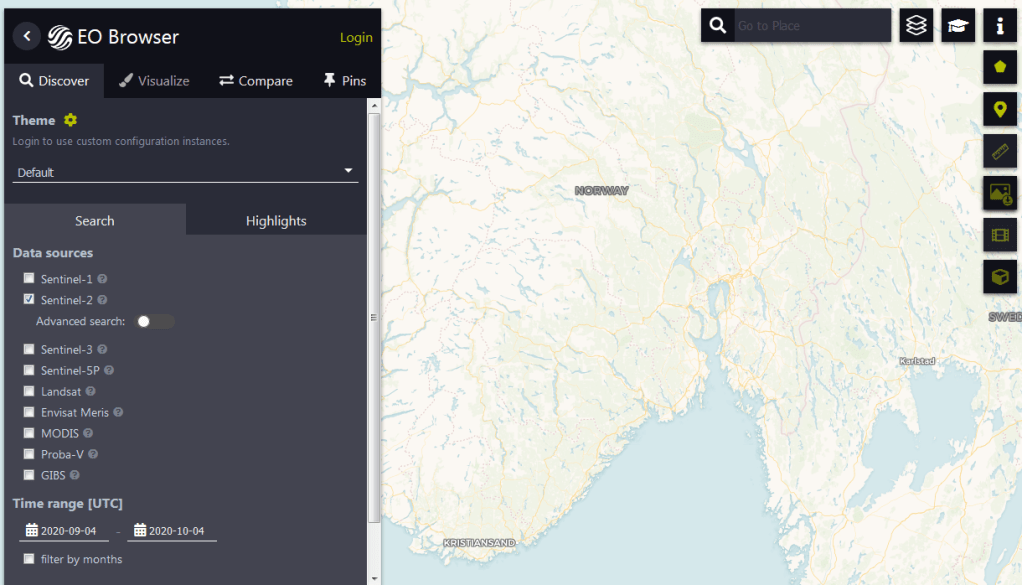Check the Landsat data source box
The width and height of the screenshot is (1022, 585).
pos(29,391)
